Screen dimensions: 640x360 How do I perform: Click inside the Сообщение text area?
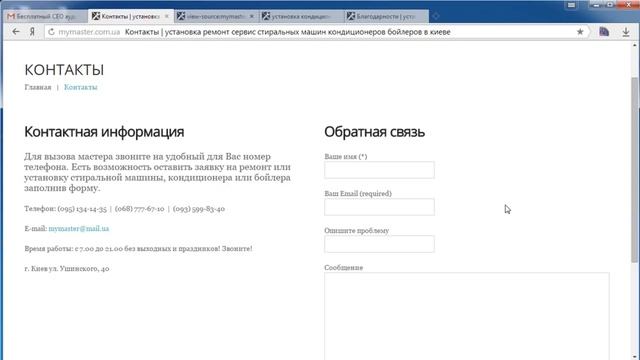click(467, 316)
